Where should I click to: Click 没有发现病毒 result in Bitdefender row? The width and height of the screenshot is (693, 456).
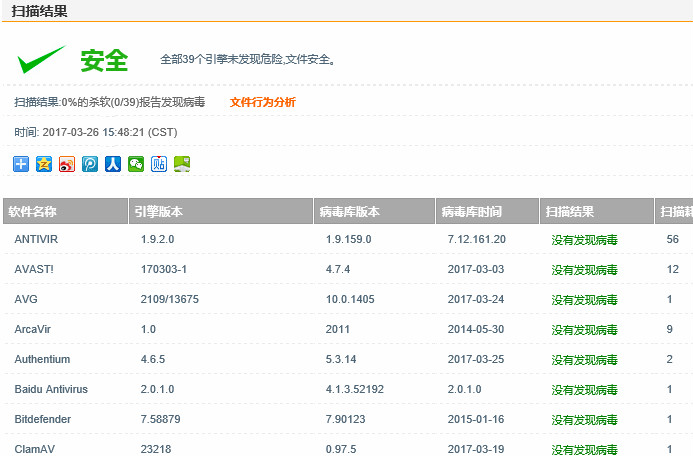[584, 420]
